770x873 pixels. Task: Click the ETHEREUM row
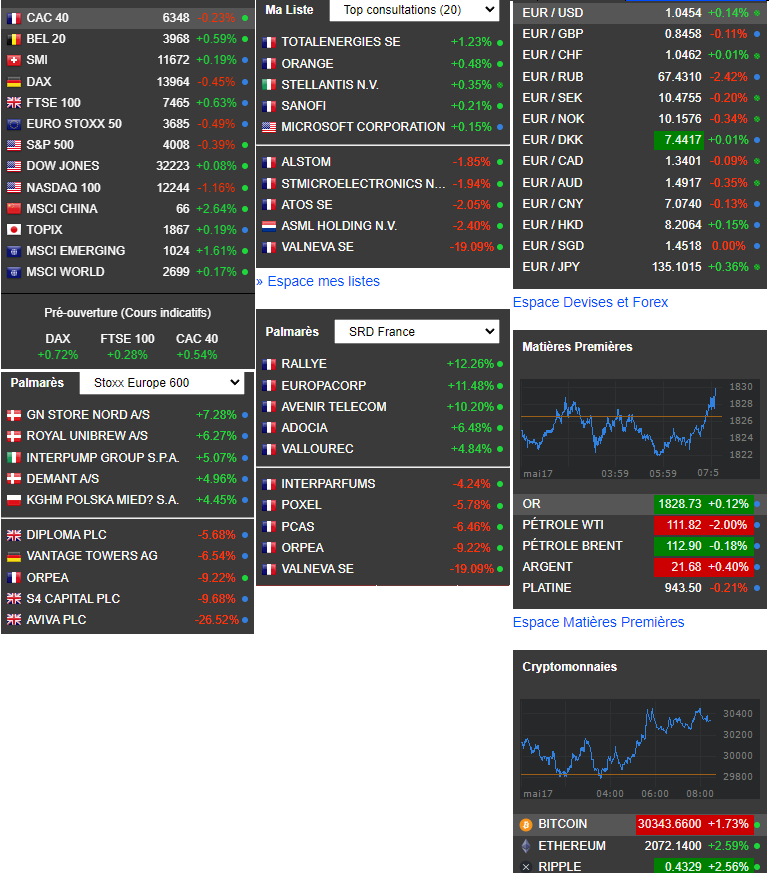coord(640,846)
